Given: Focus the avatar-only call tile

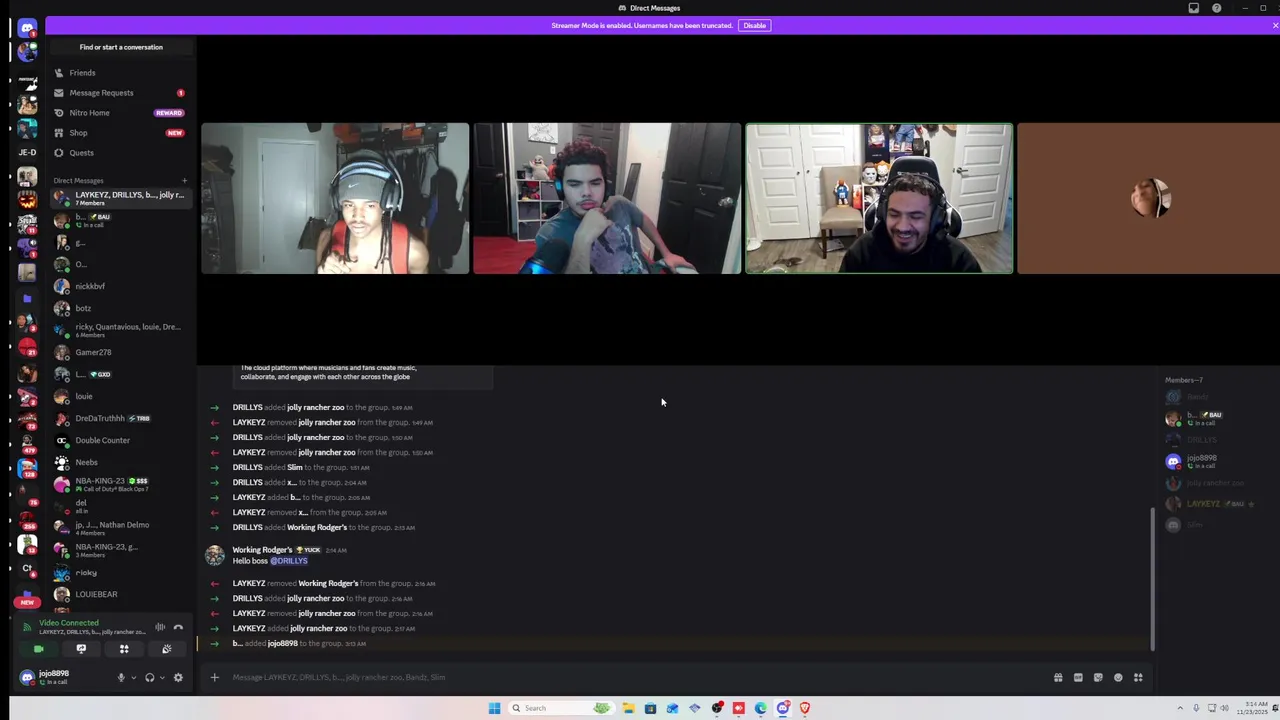Looking at the screenshot, I should pos(1148,198).
